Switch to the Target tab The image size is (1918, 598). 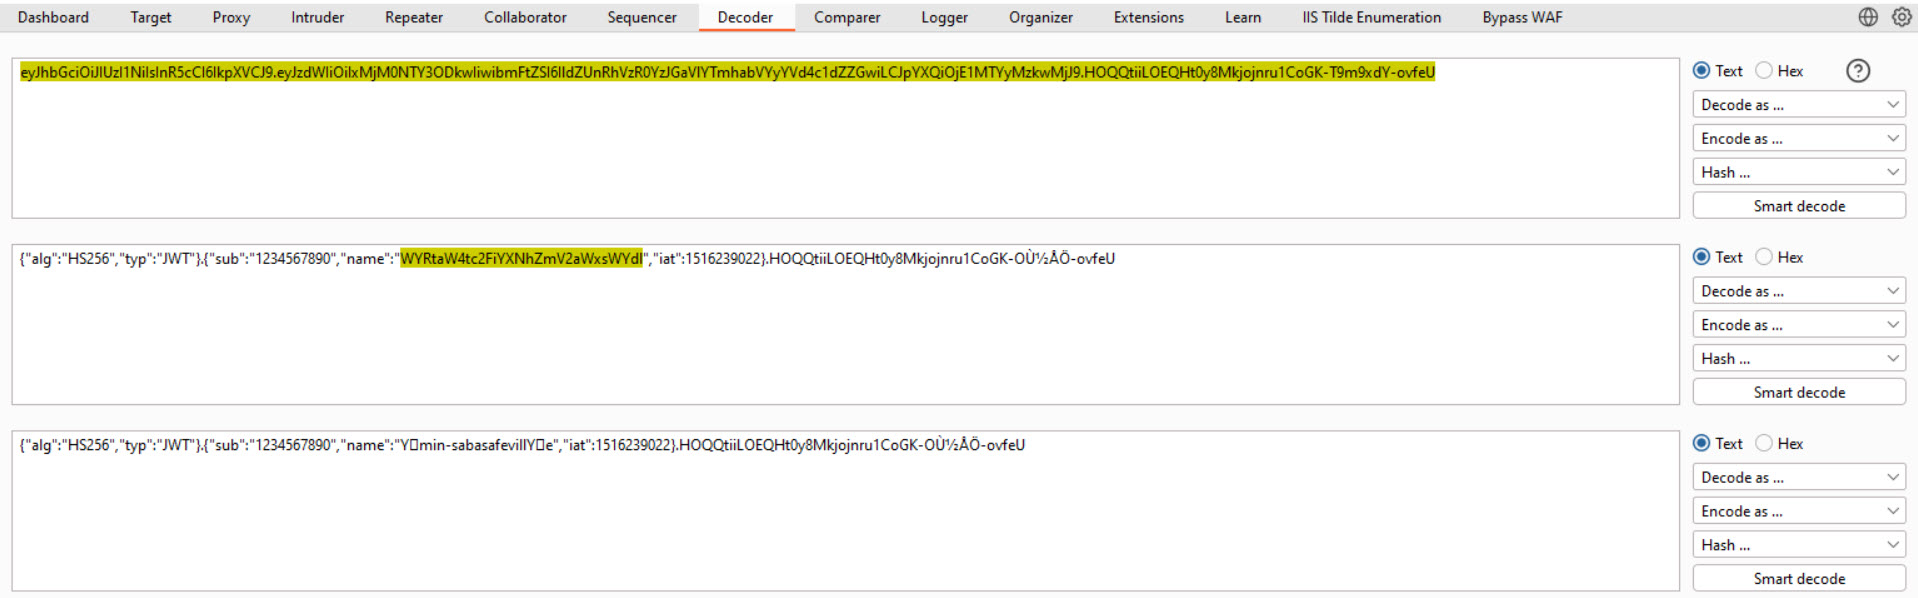point(151,17)
